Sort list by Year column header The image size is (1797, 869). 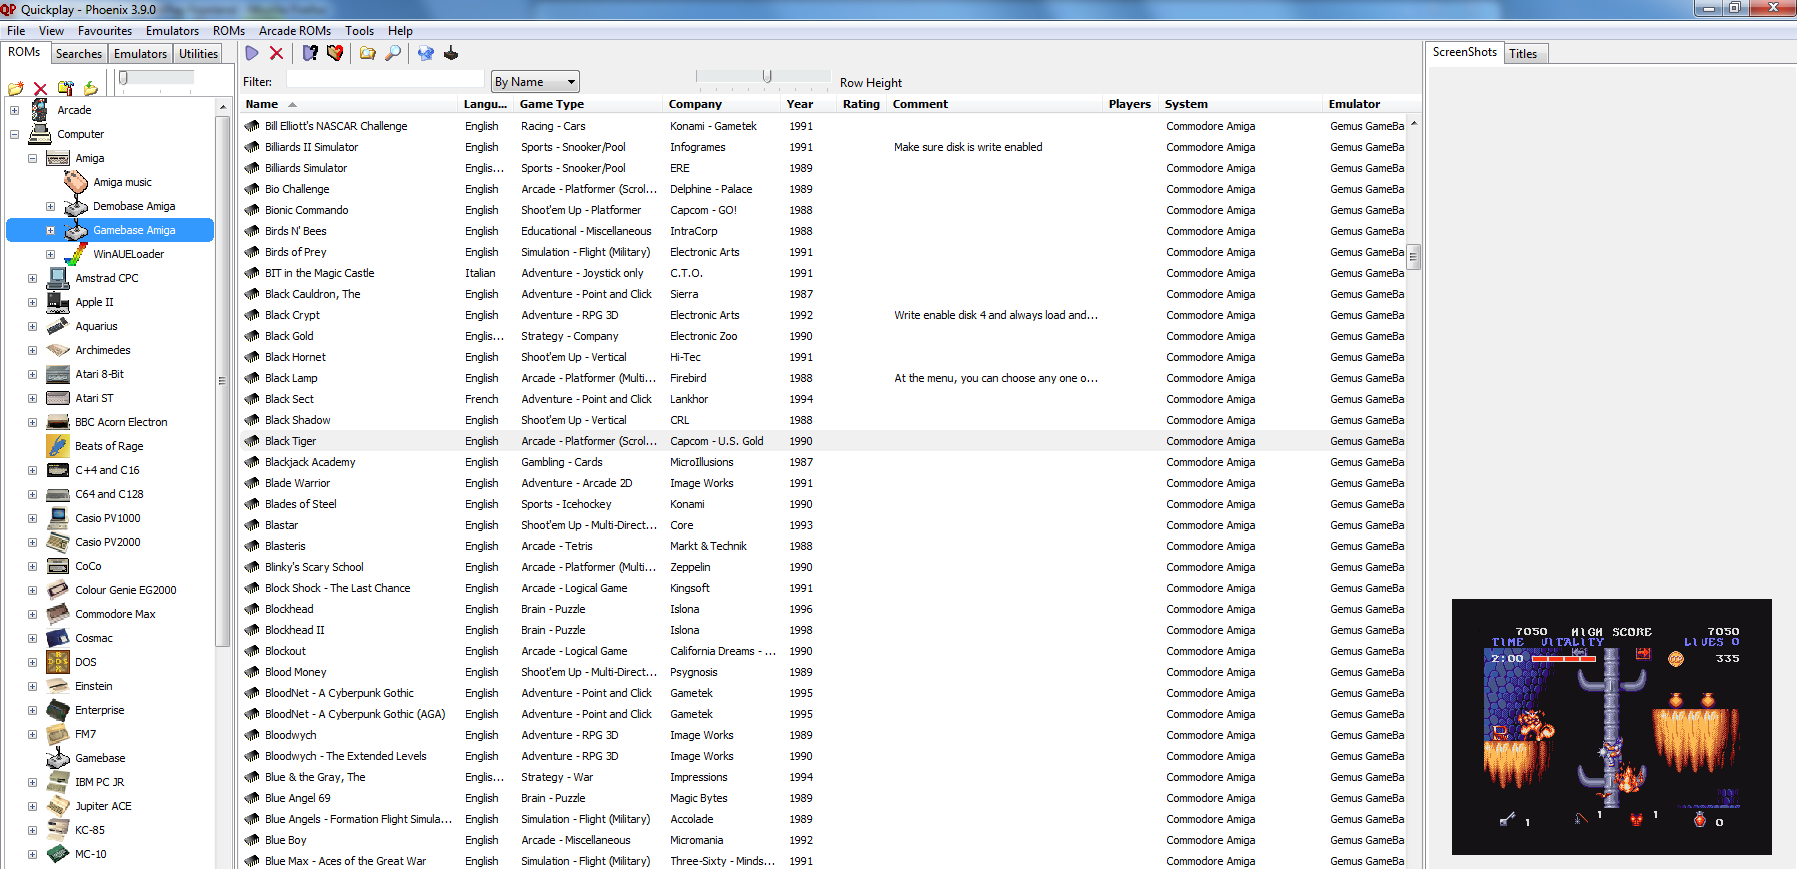point(810,104)
